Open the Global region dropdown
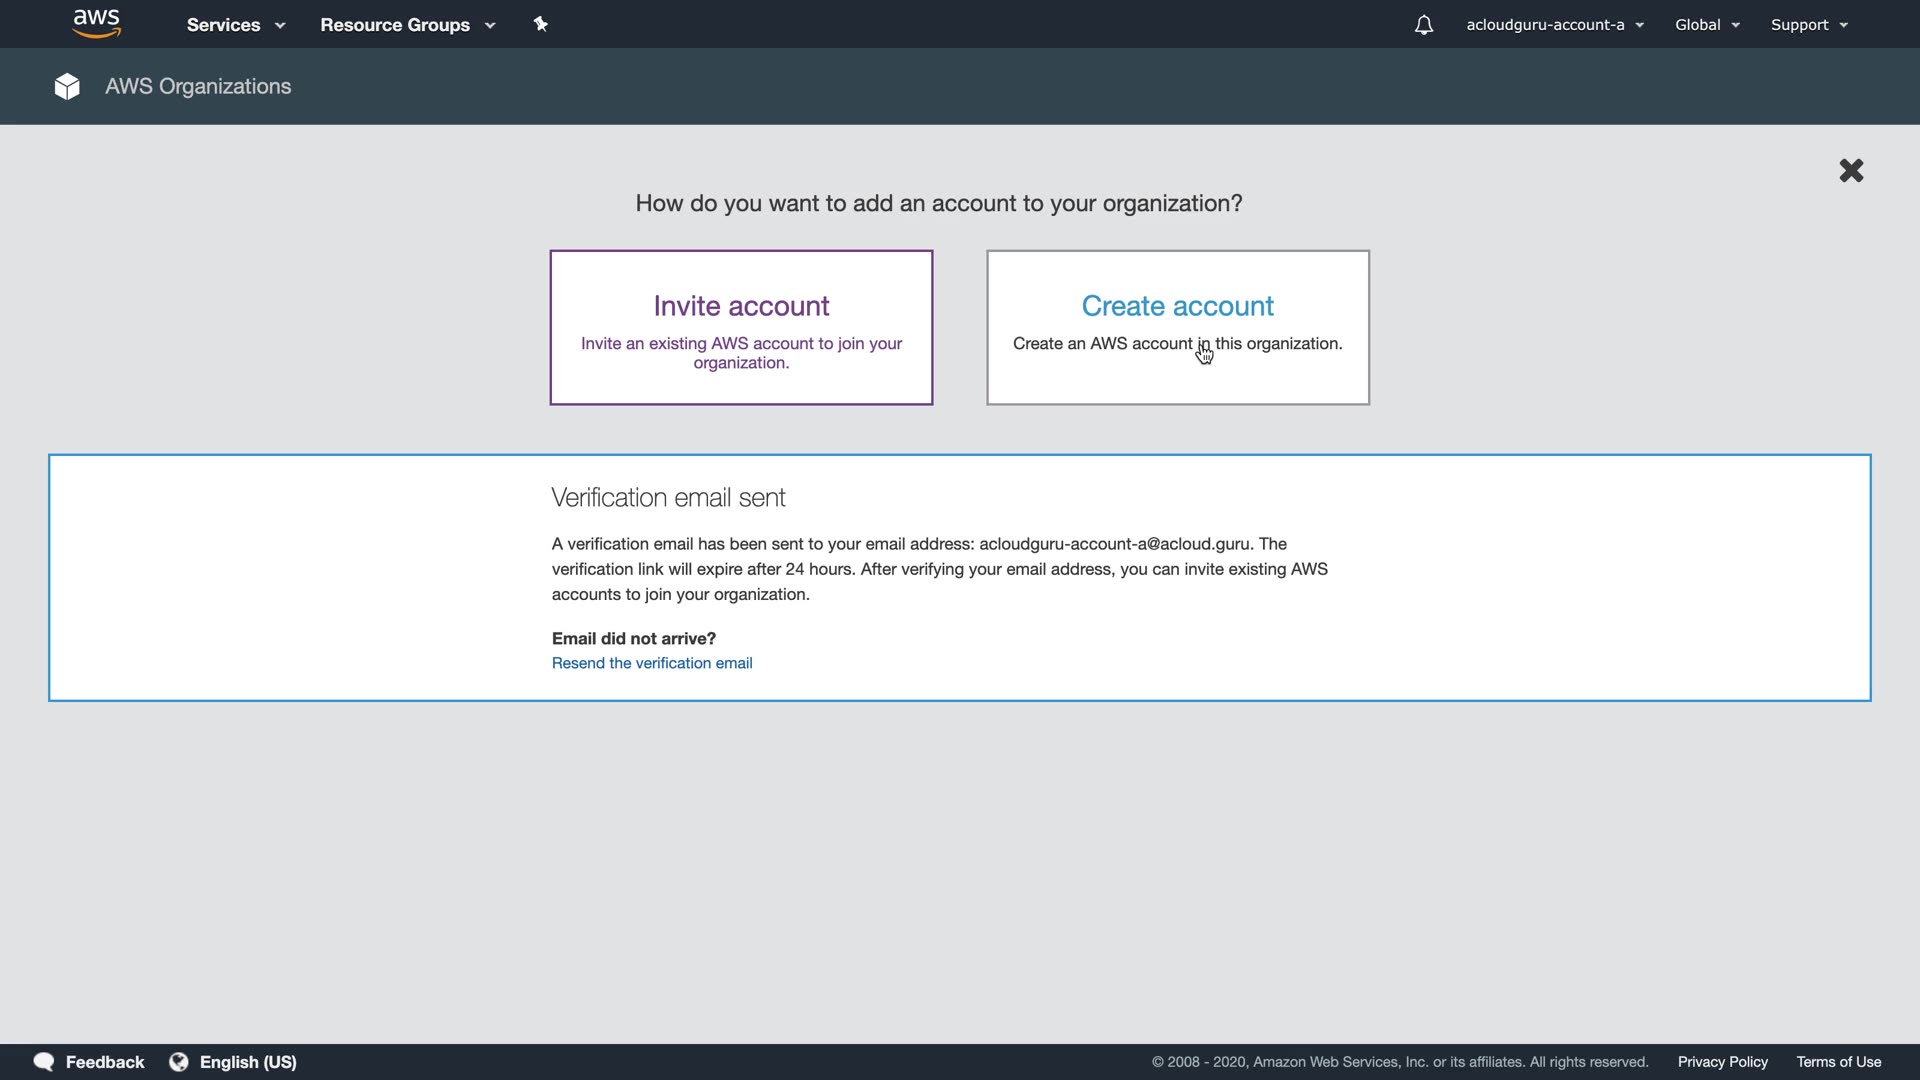This screenshot has width=1920, height=1080. click(x=1707, y=25)
